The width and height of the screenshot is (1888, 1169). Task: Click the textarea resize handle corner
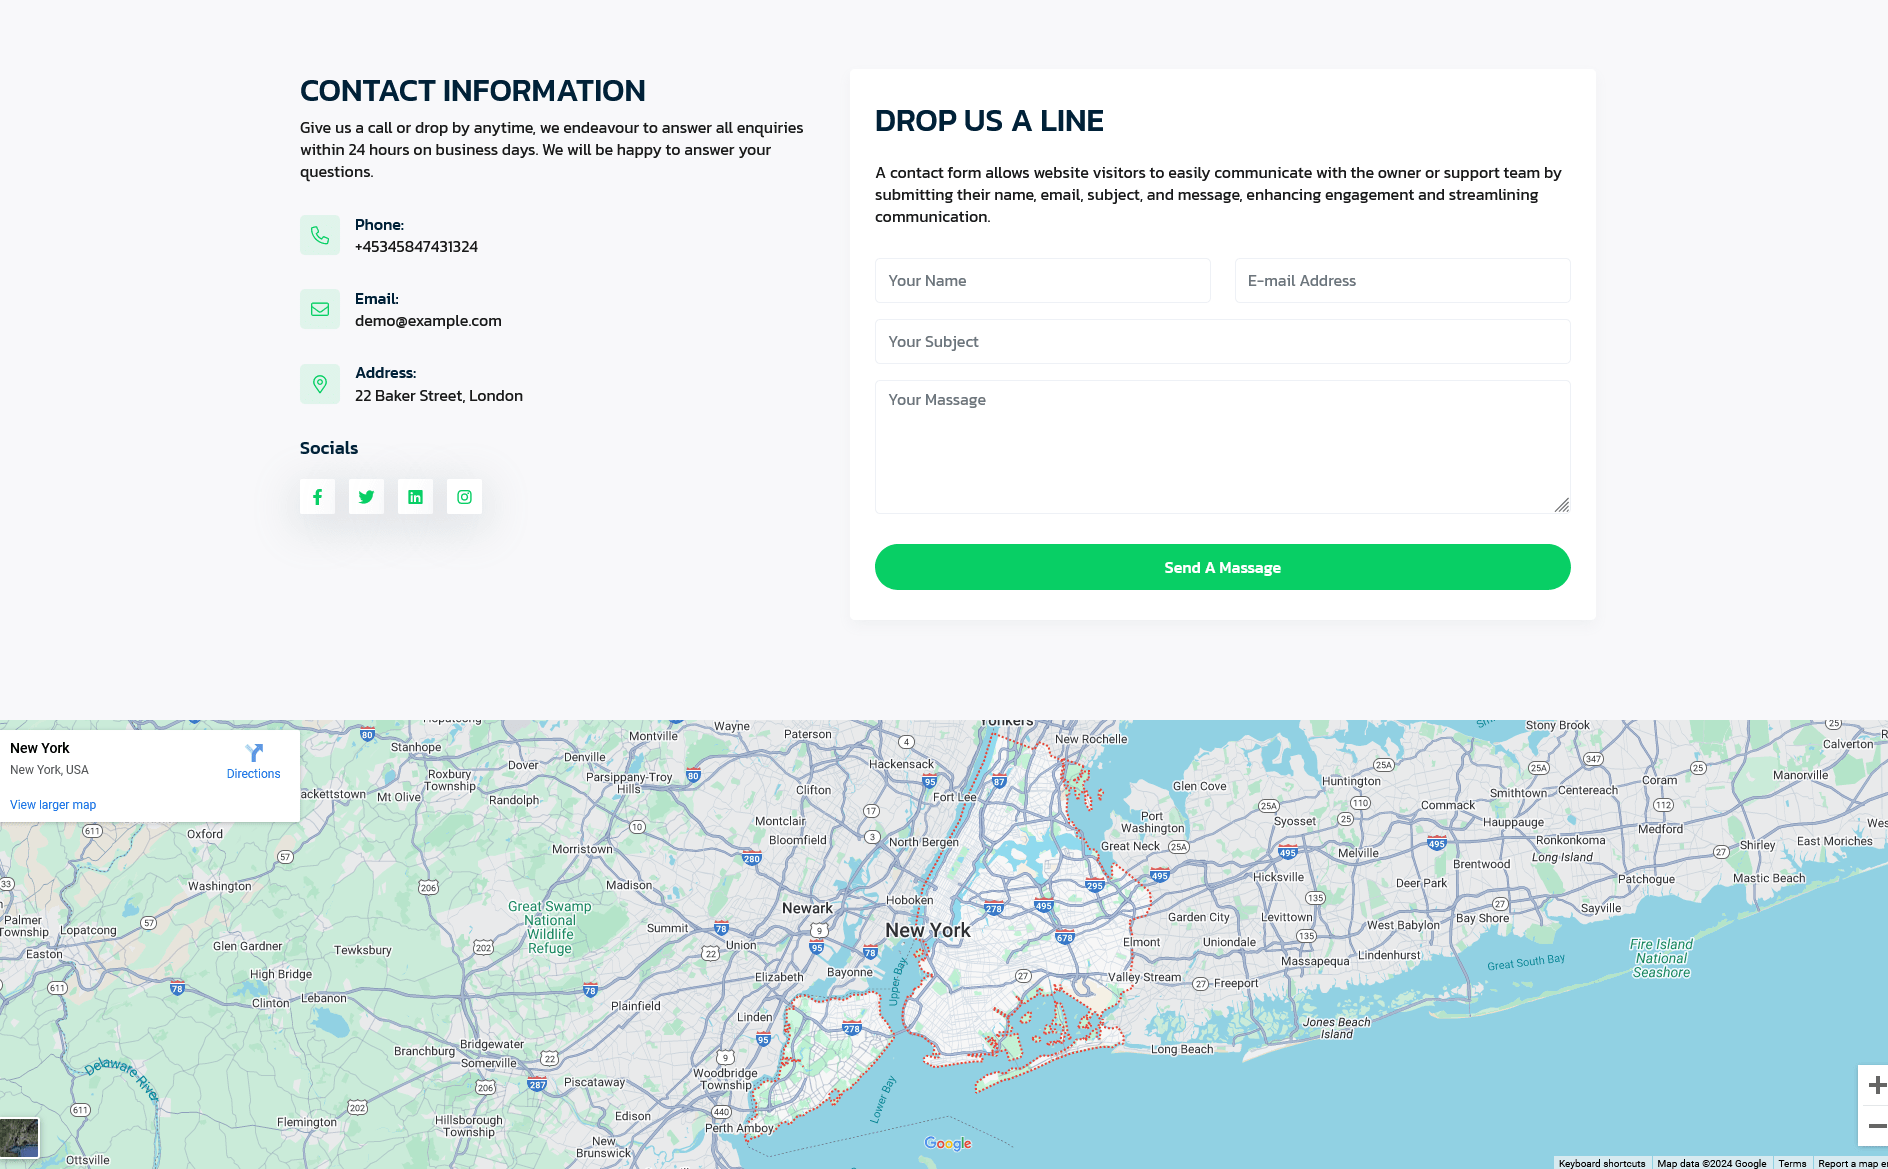point(1562,505)
